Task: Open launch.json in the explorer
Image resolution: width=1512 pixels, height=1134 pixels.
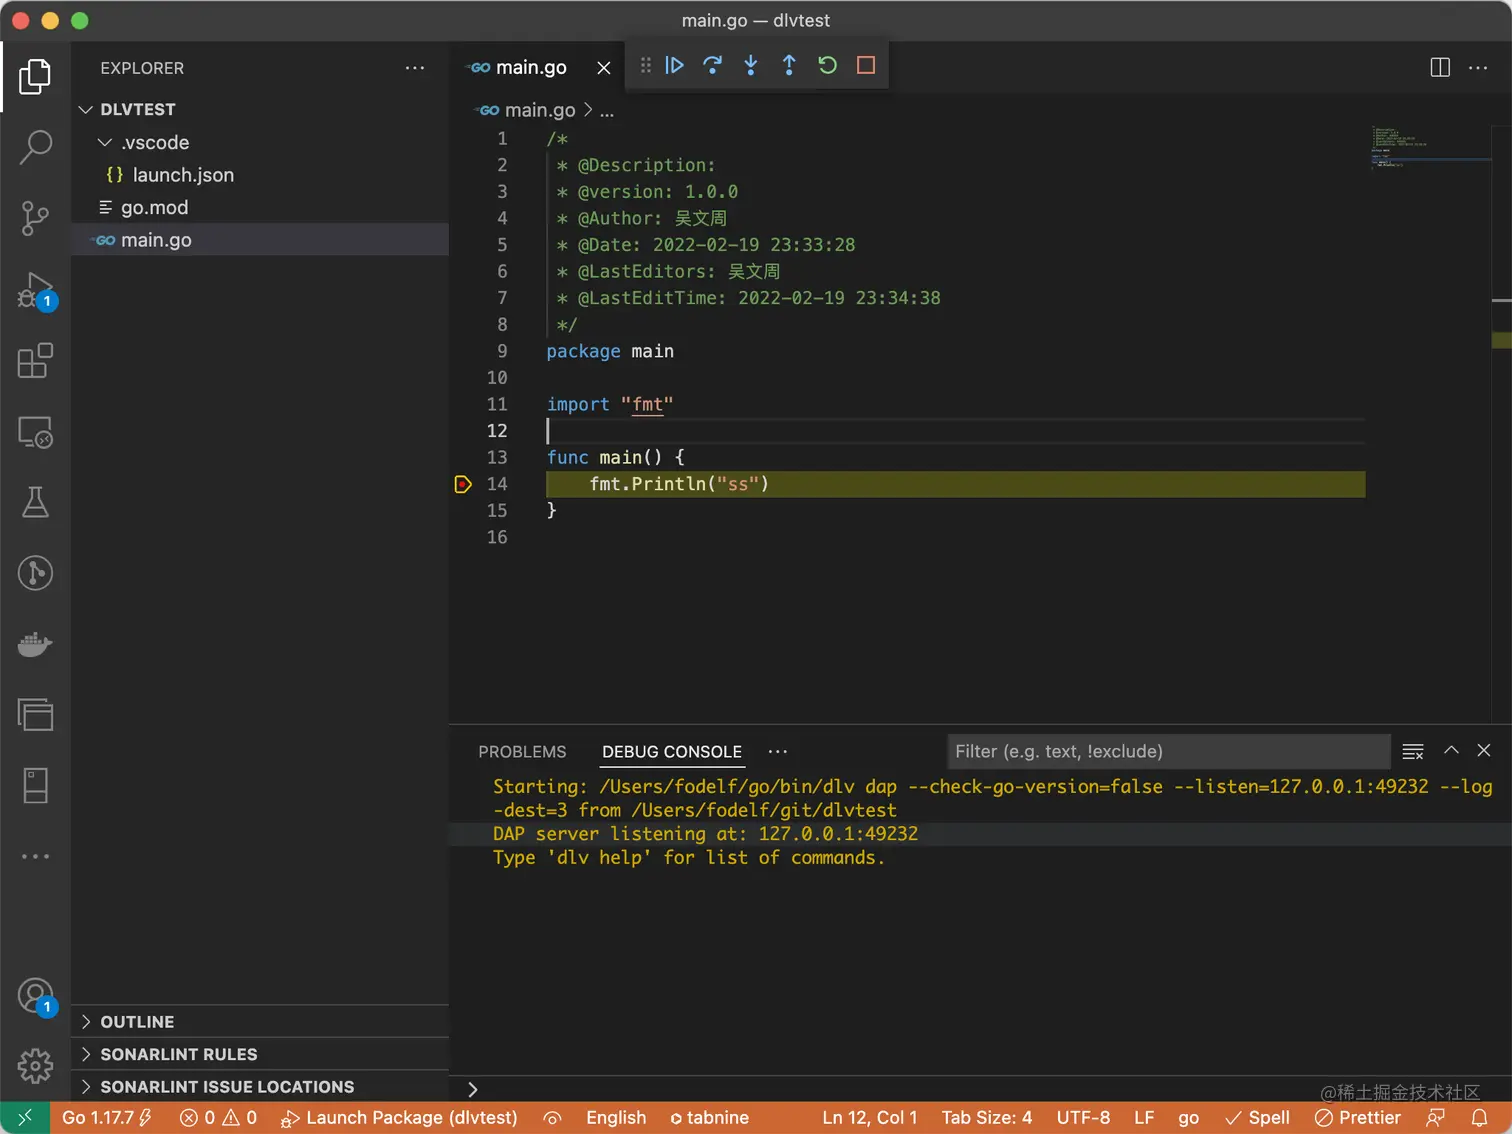Action: pyautogui.click(x=260, y=175)
